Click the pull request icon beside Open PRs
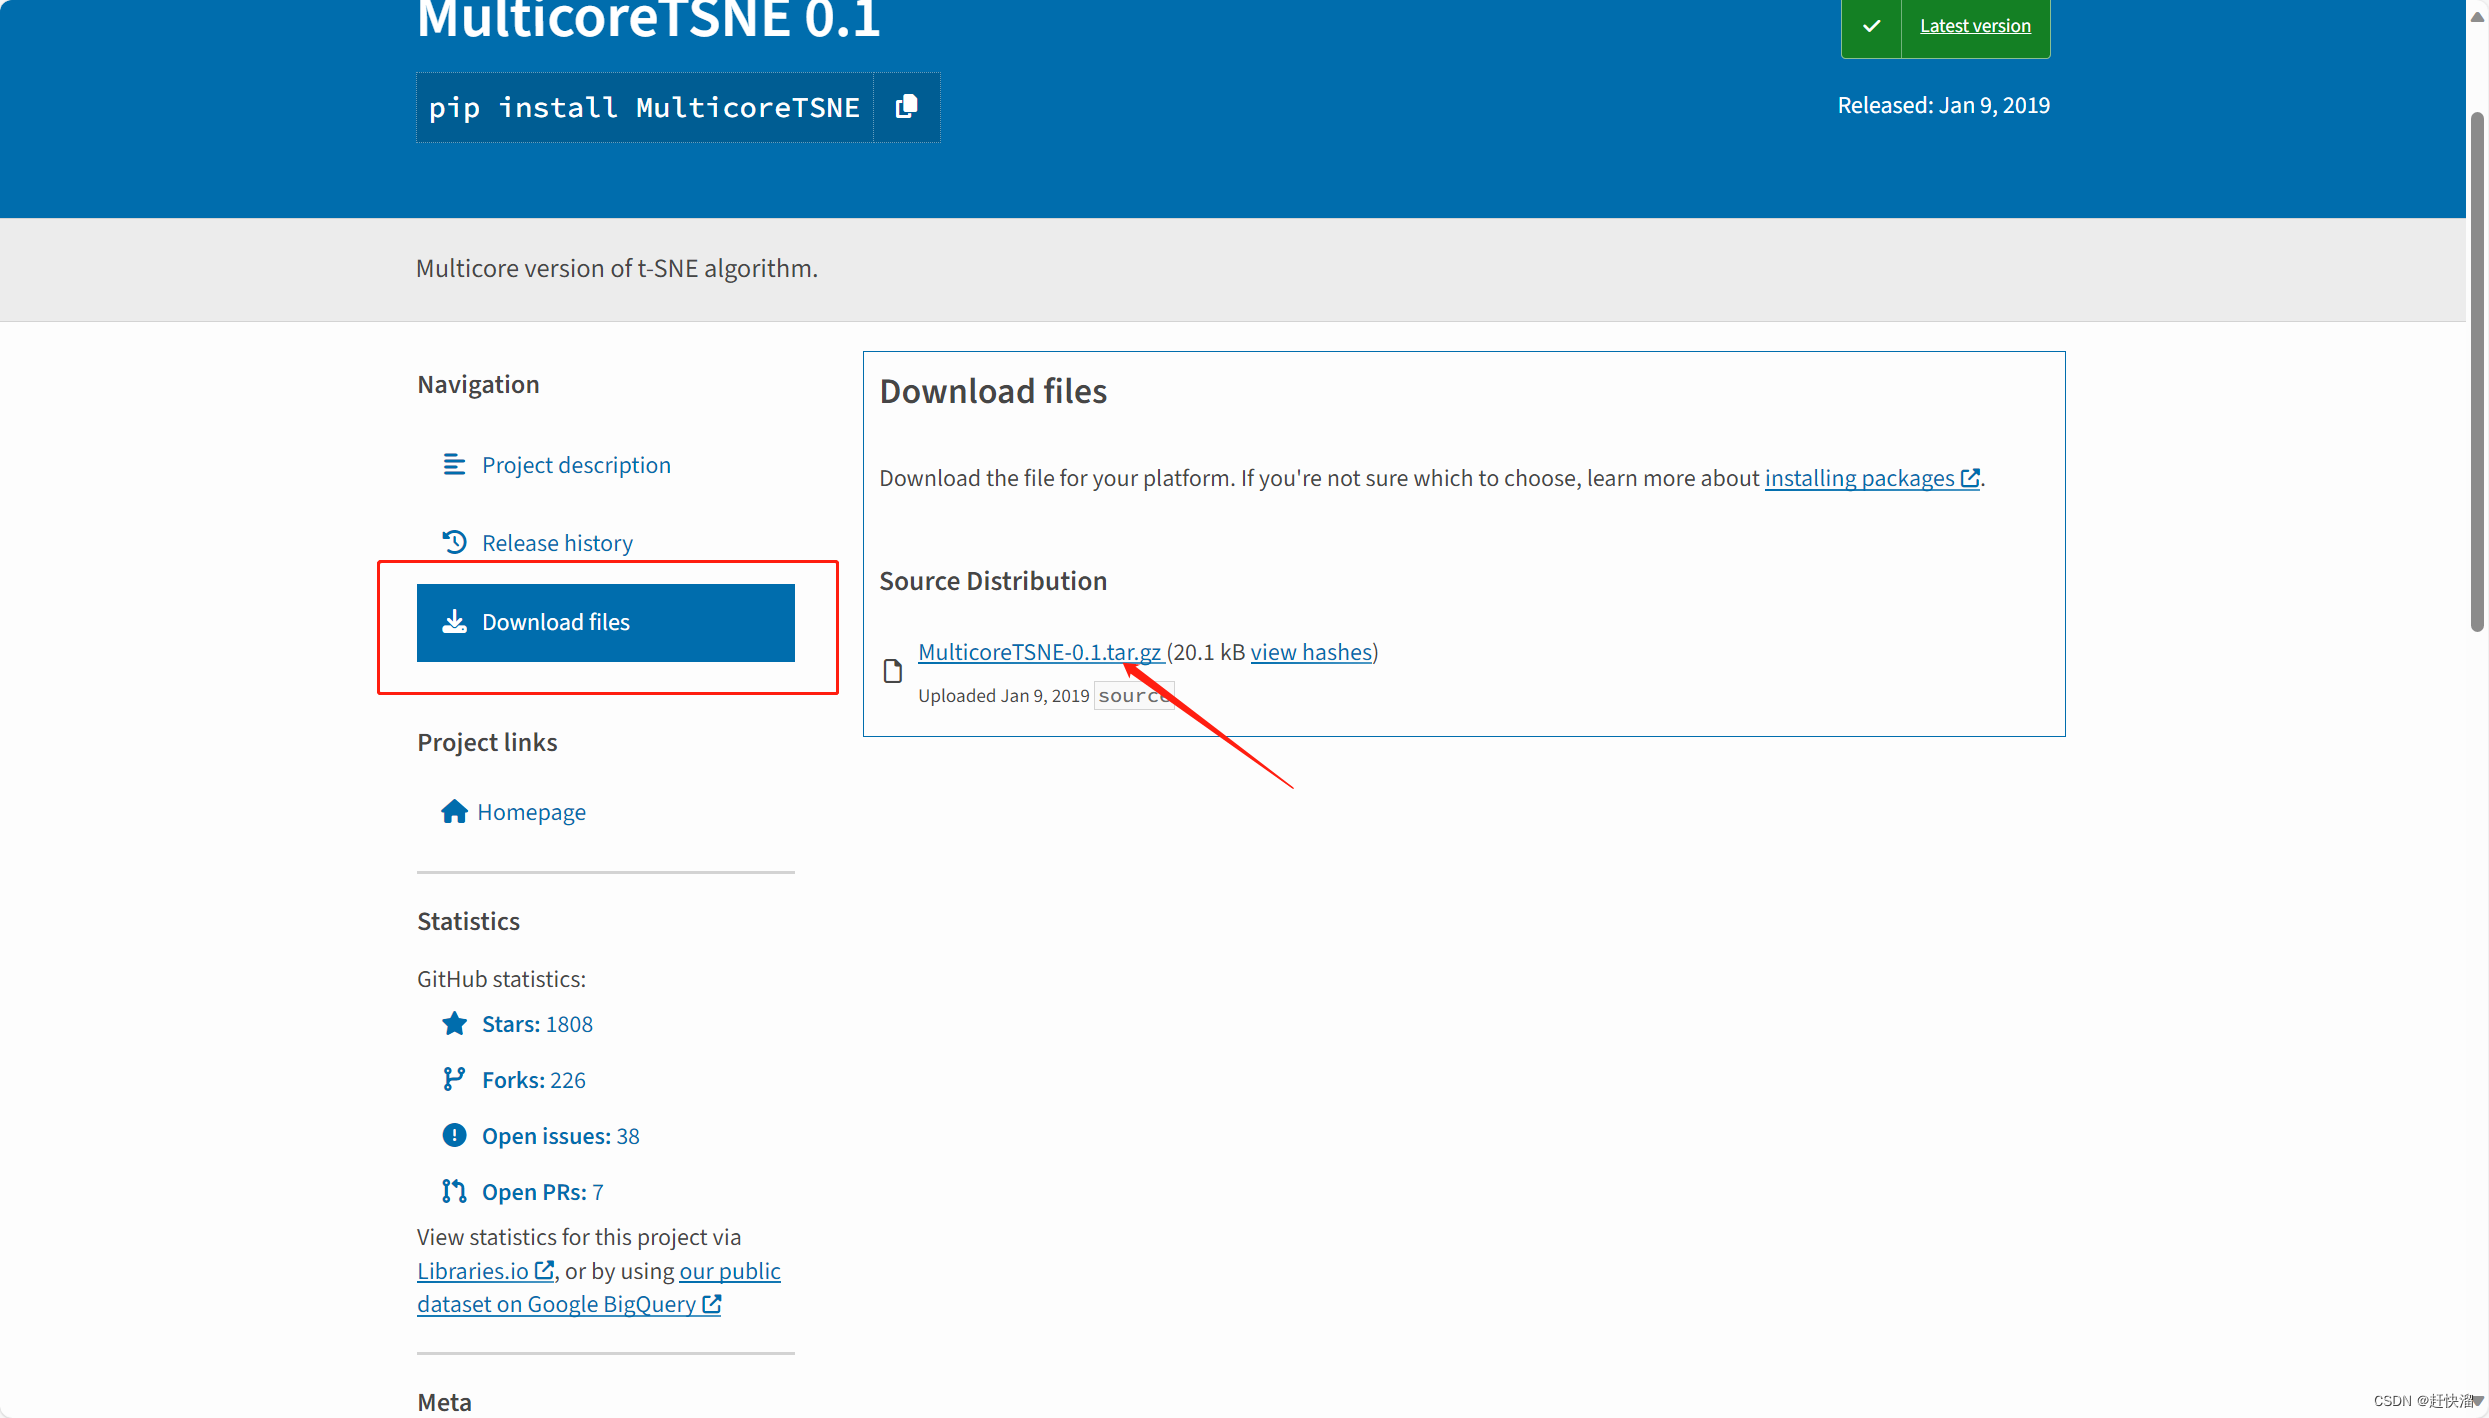The image size is (2489, 1418). pyautogui.click(x=455, y=1190)
